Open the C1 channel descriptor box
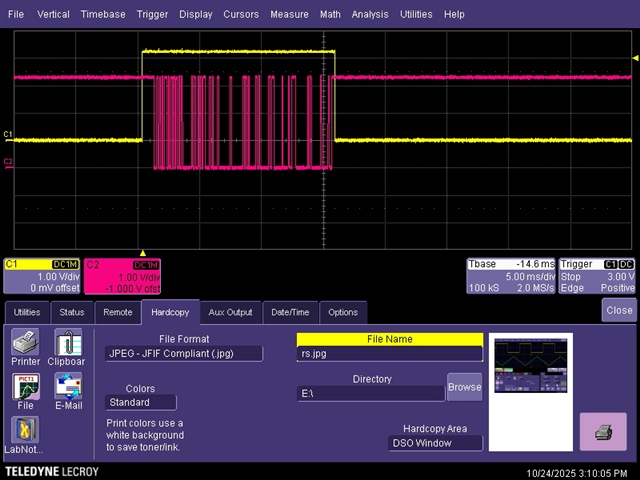 pos(42,276)
